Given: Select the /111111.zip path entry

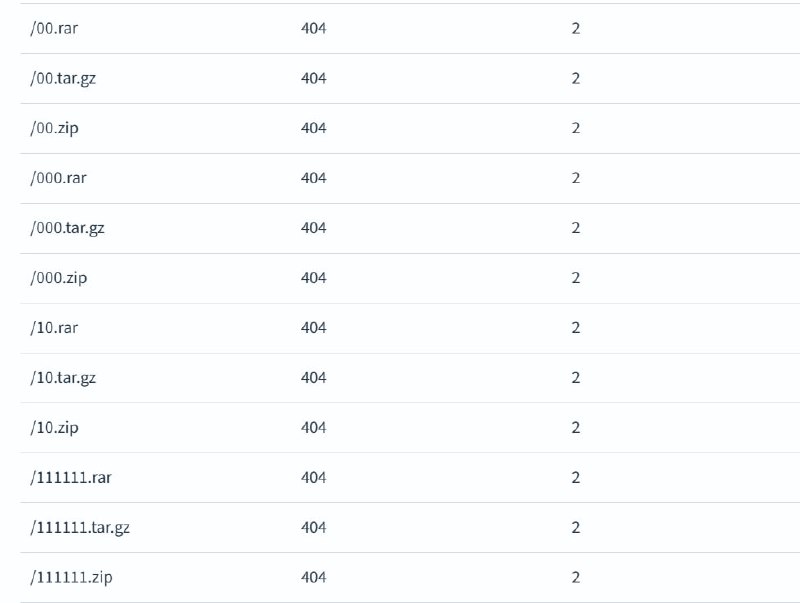Looking at the screenshot, I should click(71, 577).
